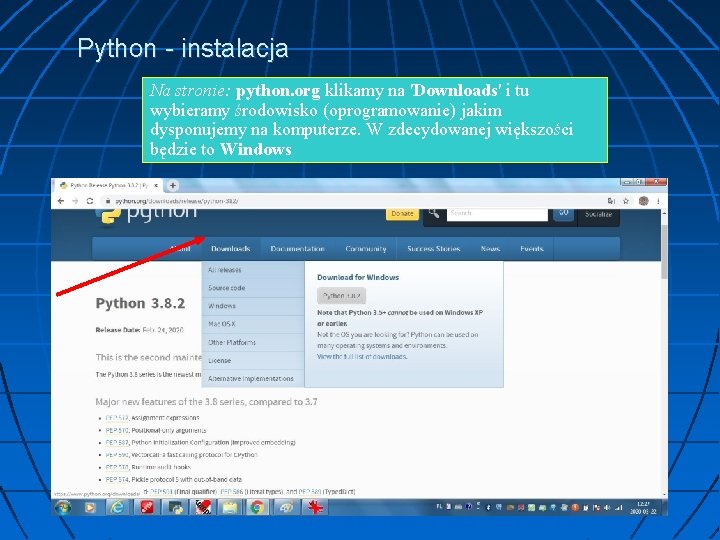Open the media player taskbar icon

(90, 507)
